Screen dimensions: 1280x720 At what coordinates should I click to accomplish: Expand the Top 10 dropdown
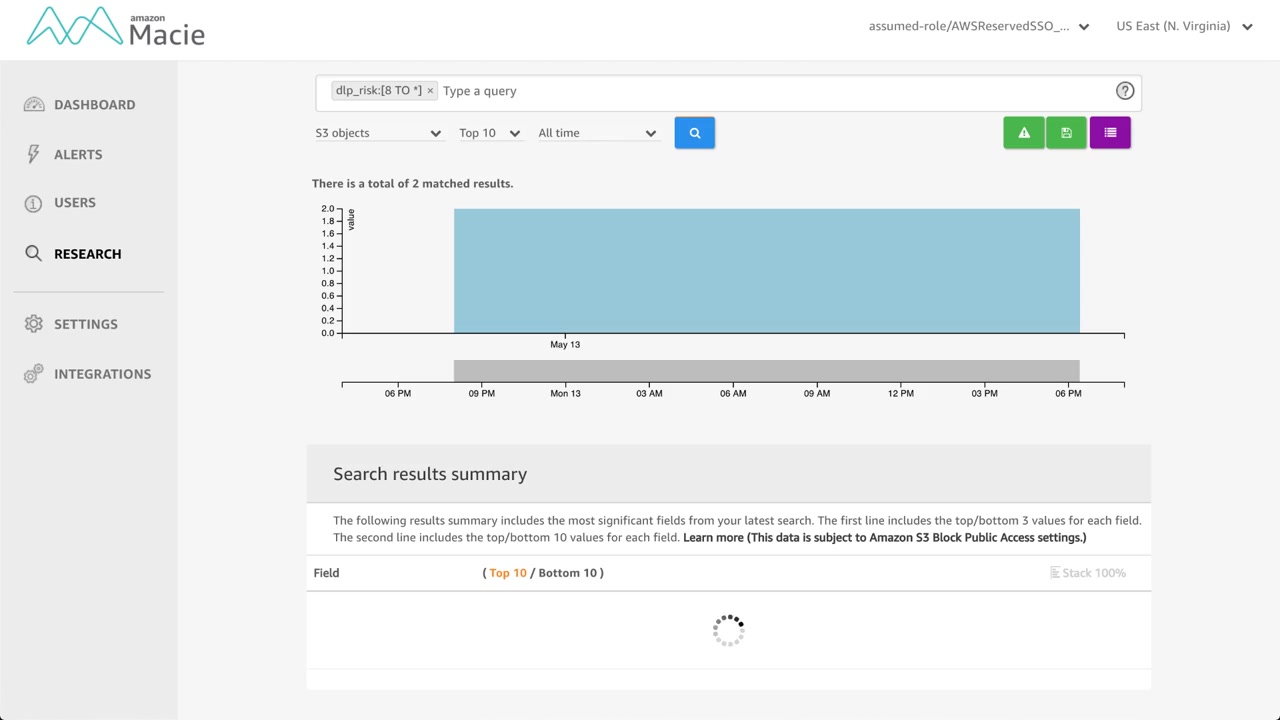489,133
